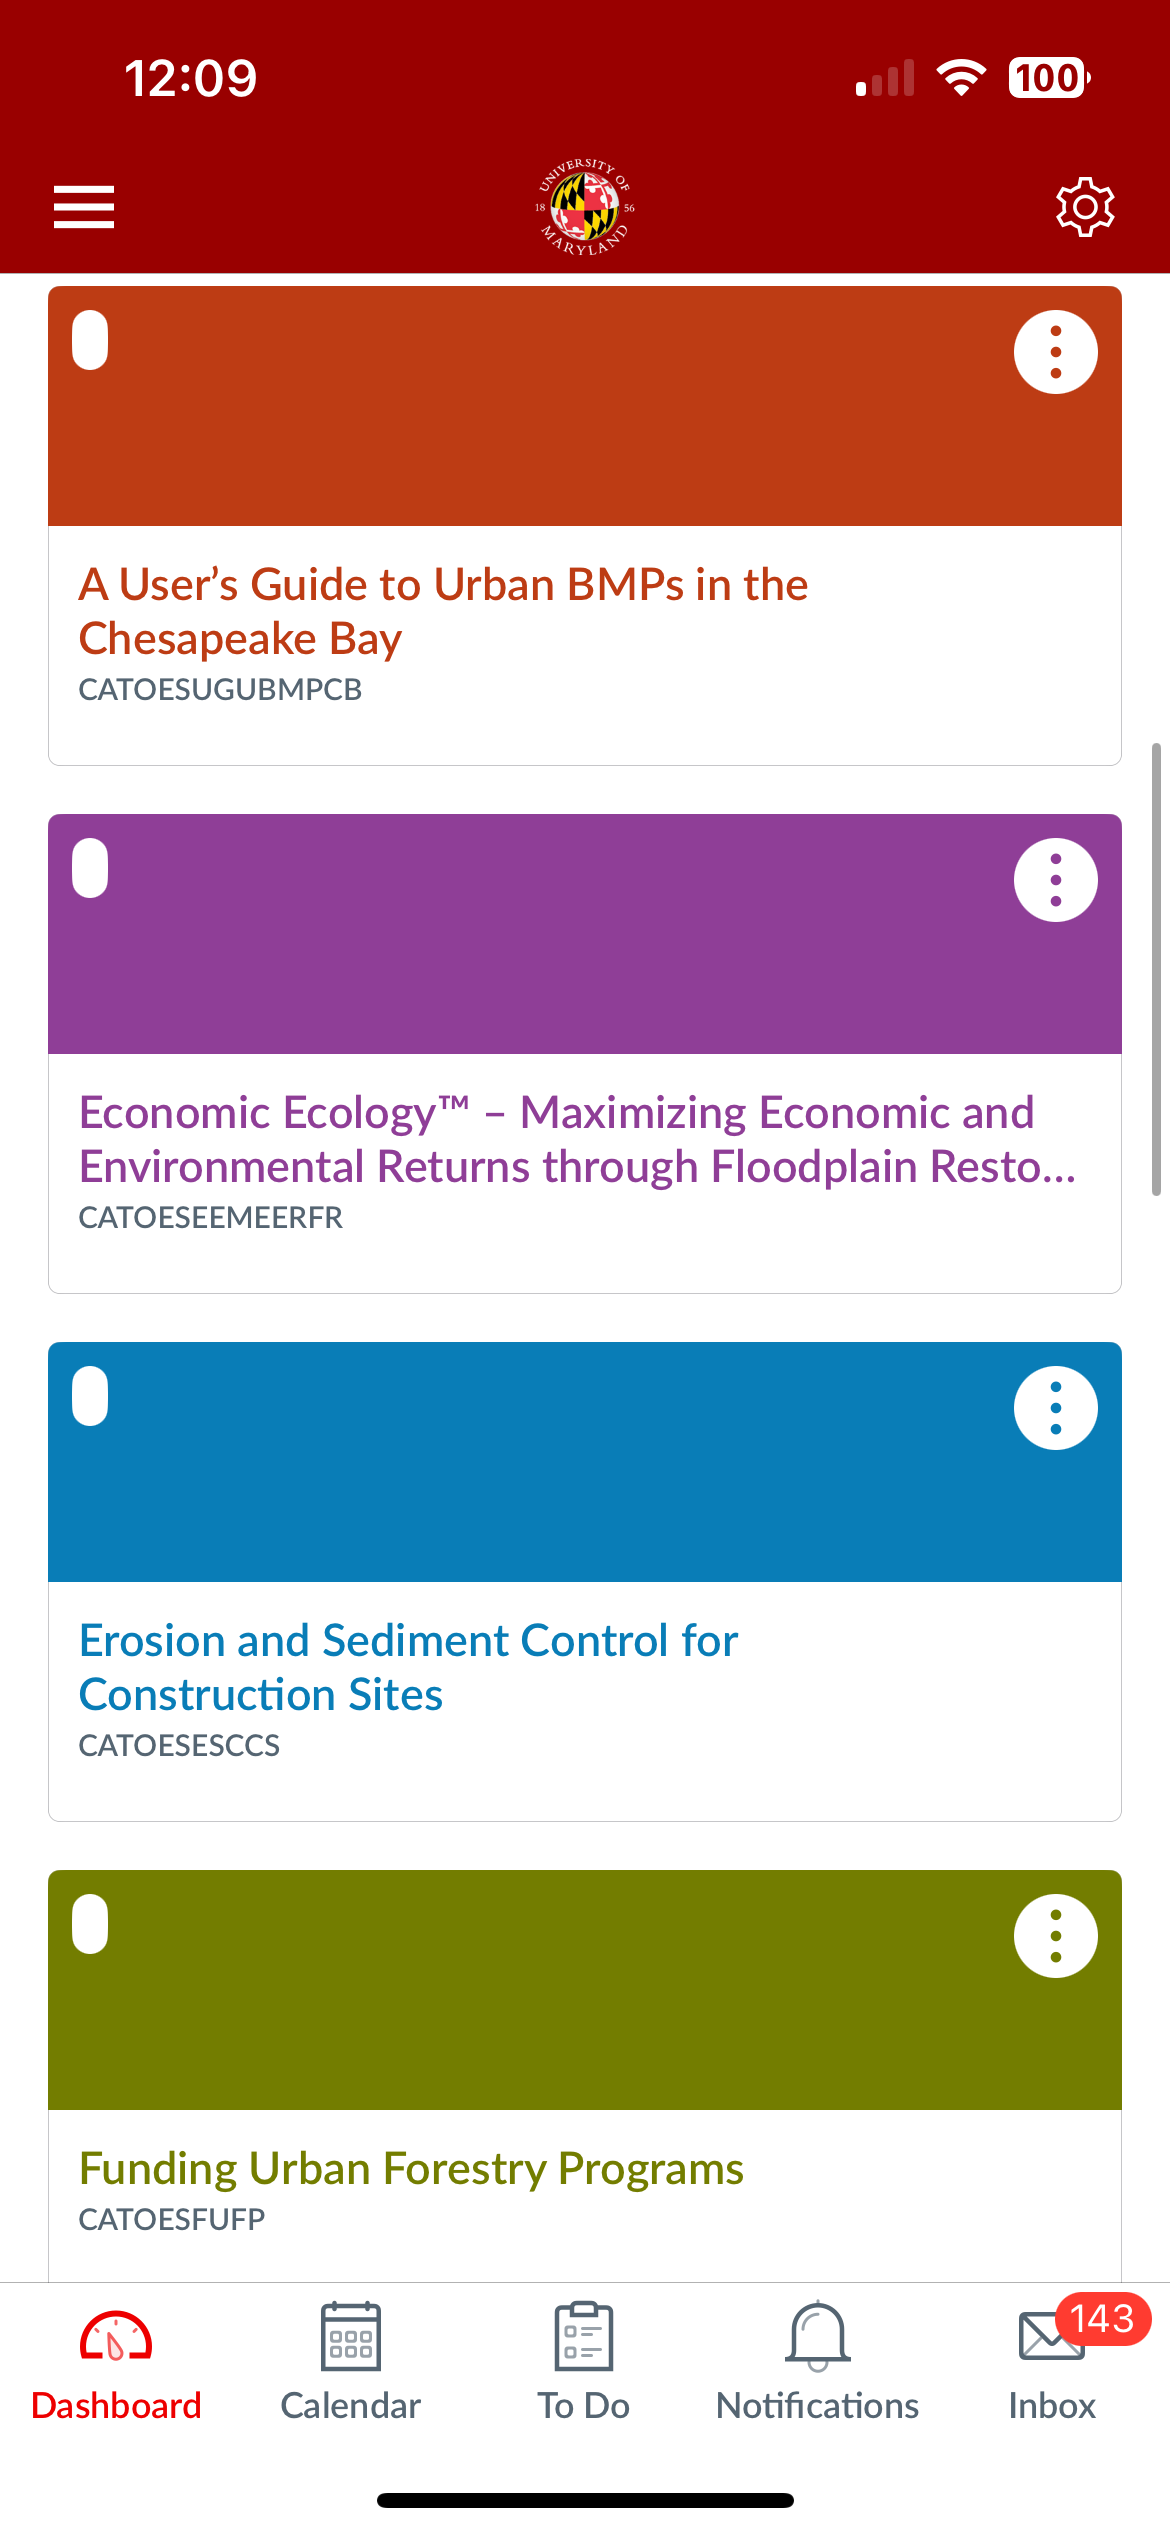
Task: Tap white pill indicator on blue course card
Action: 90,1396
